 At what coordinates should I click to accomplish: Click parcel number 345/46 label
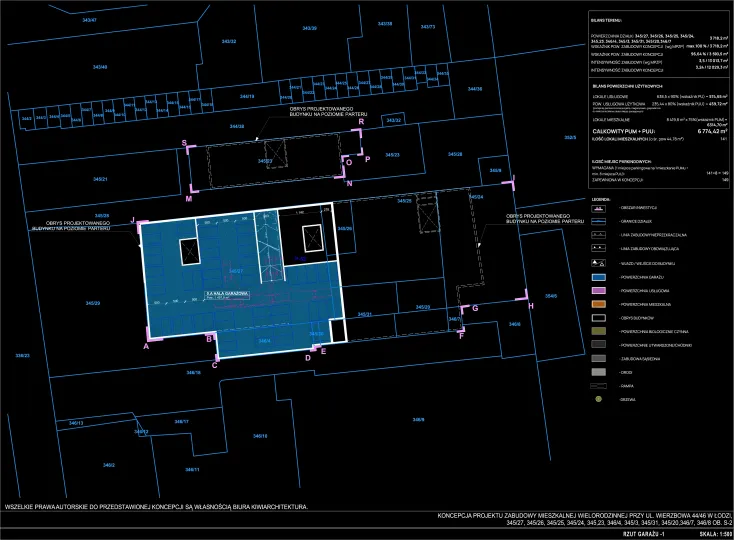pyautogui.click(x=100, y=67)
